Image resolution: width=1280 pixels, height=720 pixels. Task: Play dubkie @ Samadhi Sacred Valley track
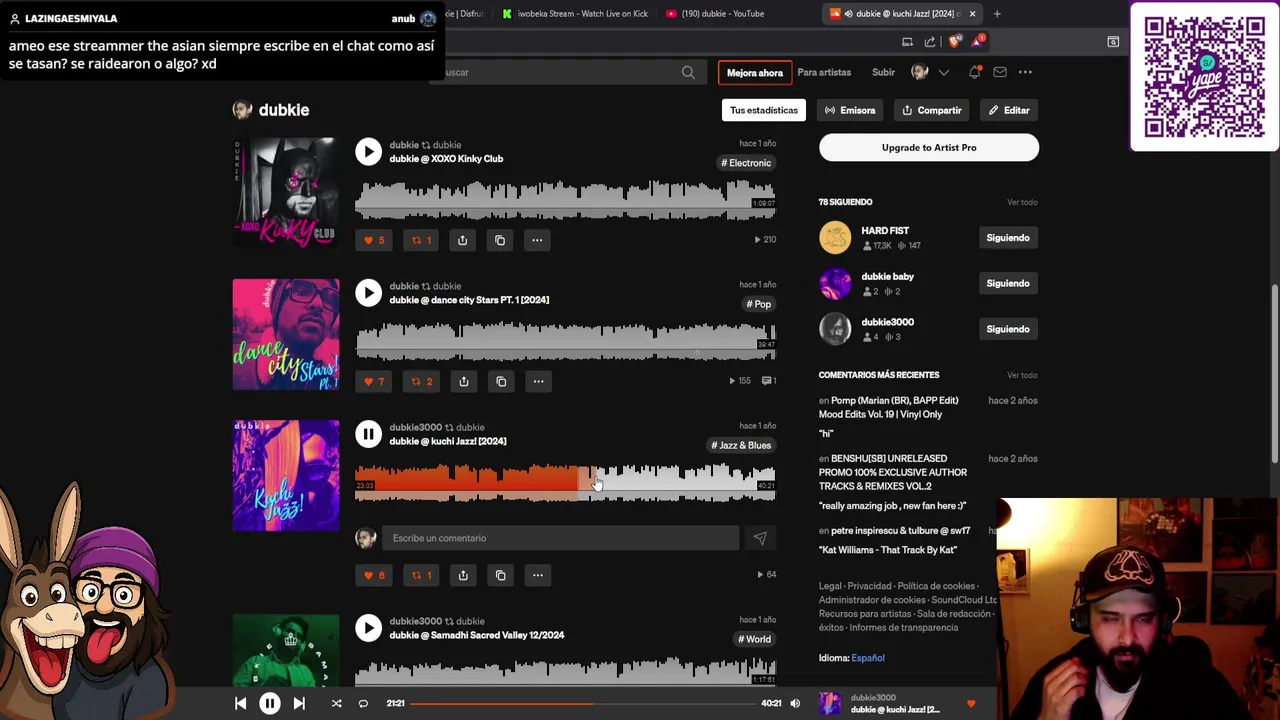368,627
